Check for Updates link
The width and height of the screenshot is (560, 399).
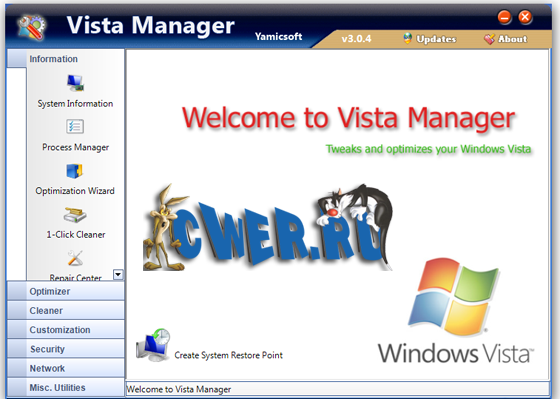pyautogui.click(x=436, y=39)
